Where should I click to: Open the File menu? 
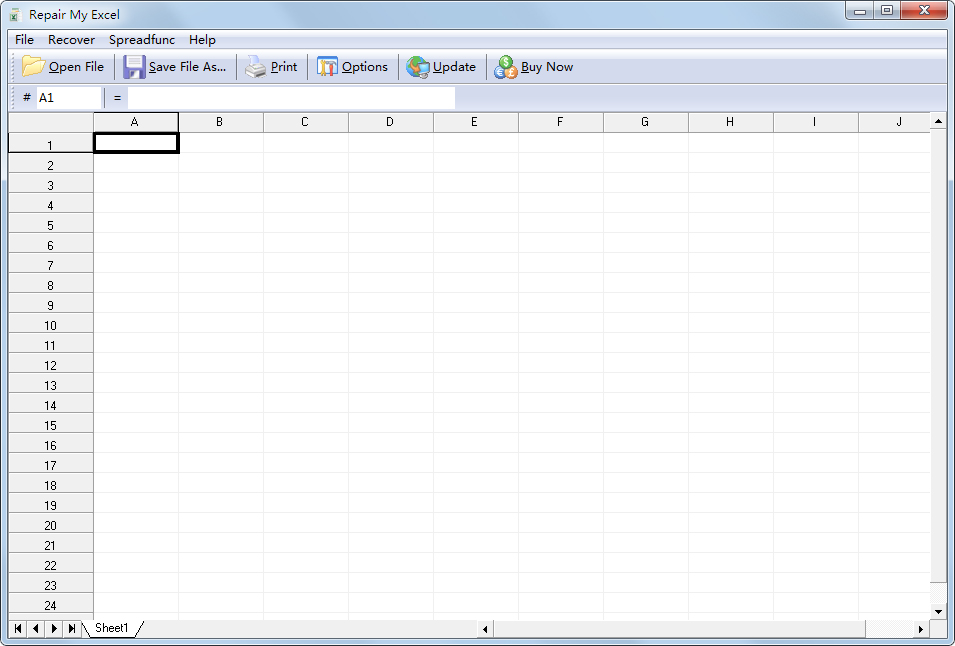coord(23,40)
